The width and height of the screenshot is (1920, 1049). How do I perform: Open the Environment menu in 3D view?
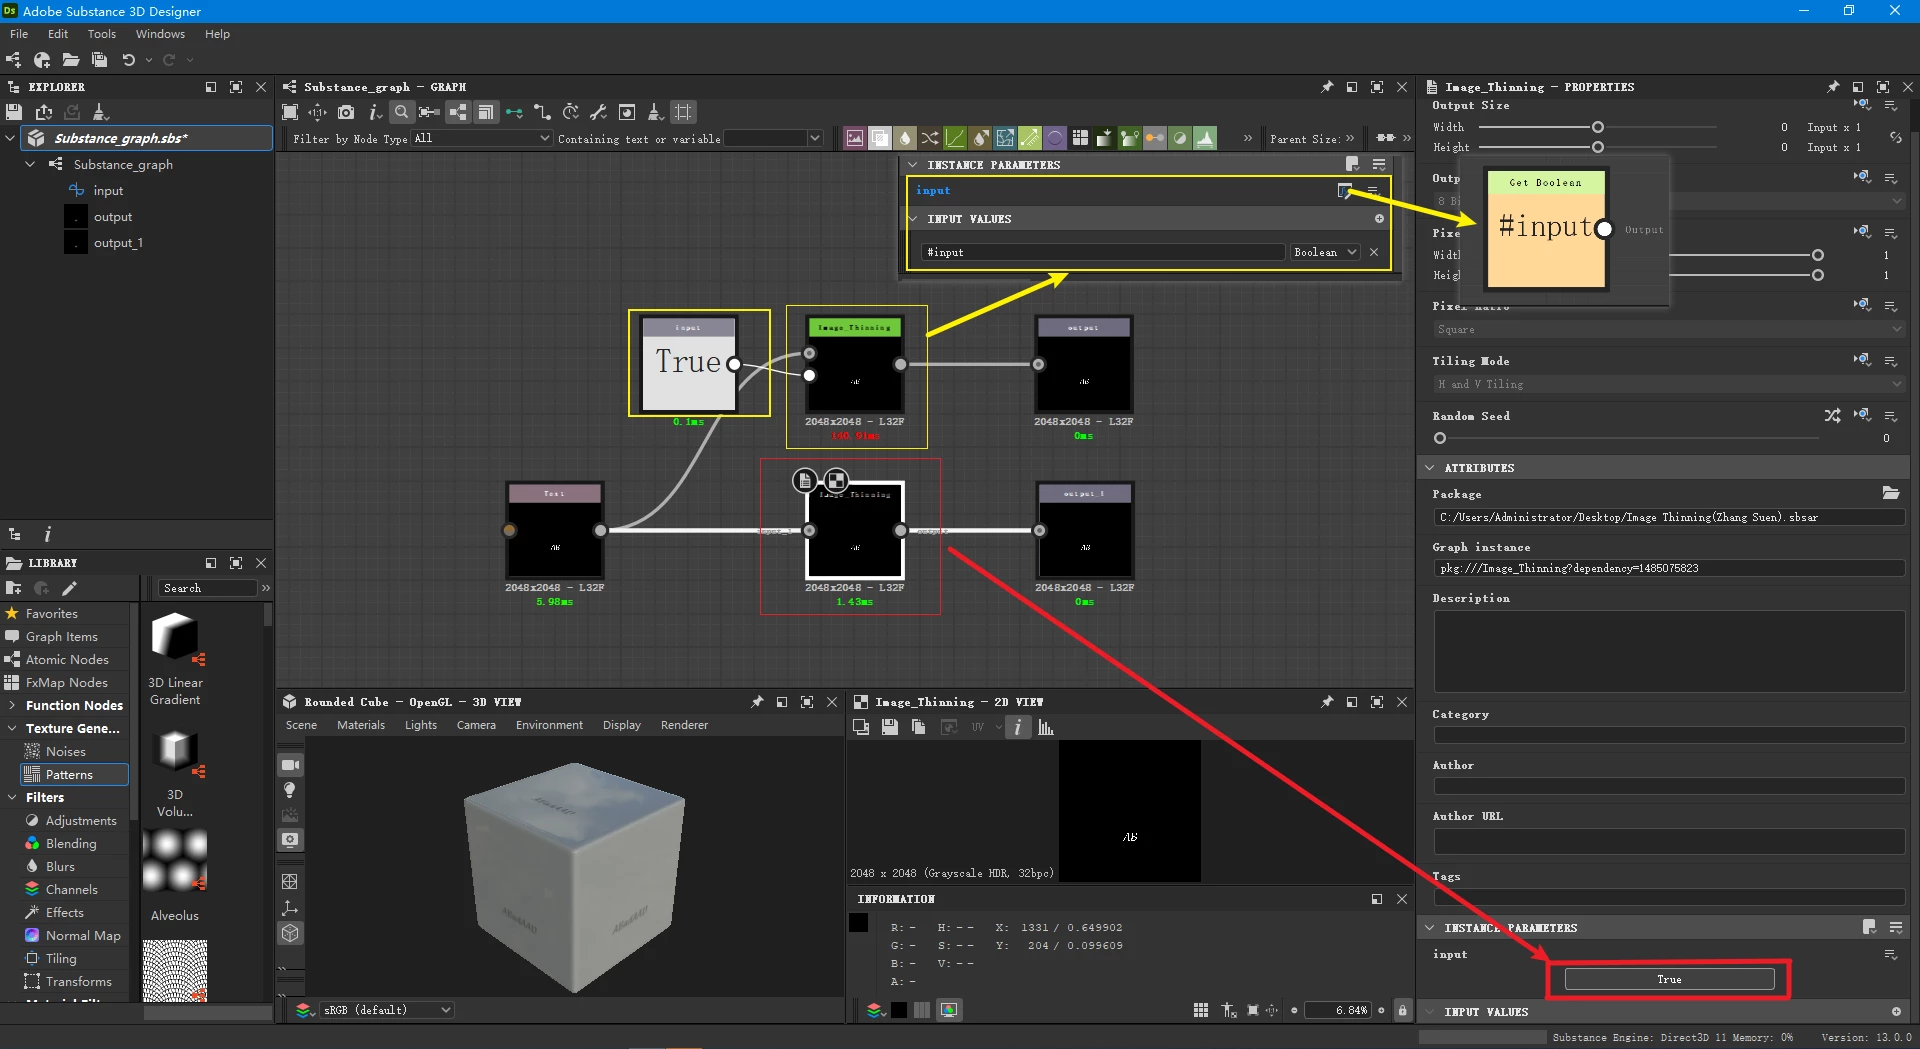click(x=549, y=725)
